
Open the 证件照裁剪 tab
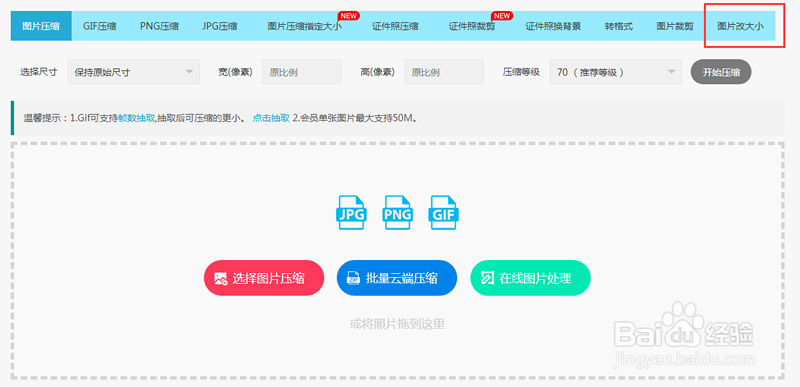472,26
